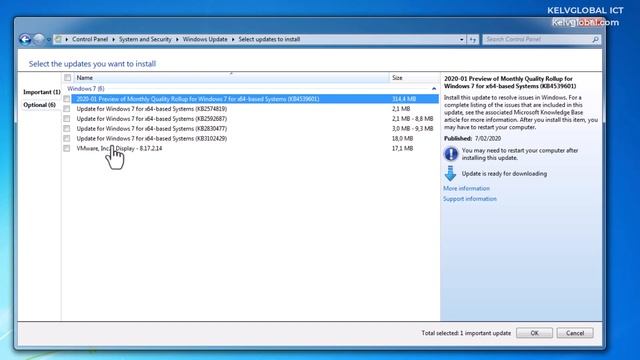Toggle the select-all checkbox beside Name

(68, 78)
